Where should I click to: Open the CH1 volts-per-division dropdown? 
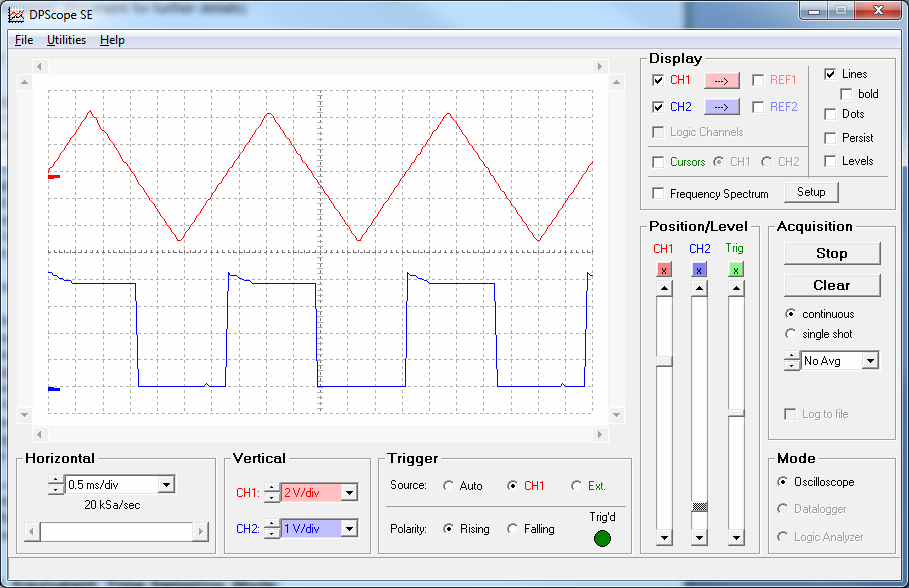pos(350,492)
